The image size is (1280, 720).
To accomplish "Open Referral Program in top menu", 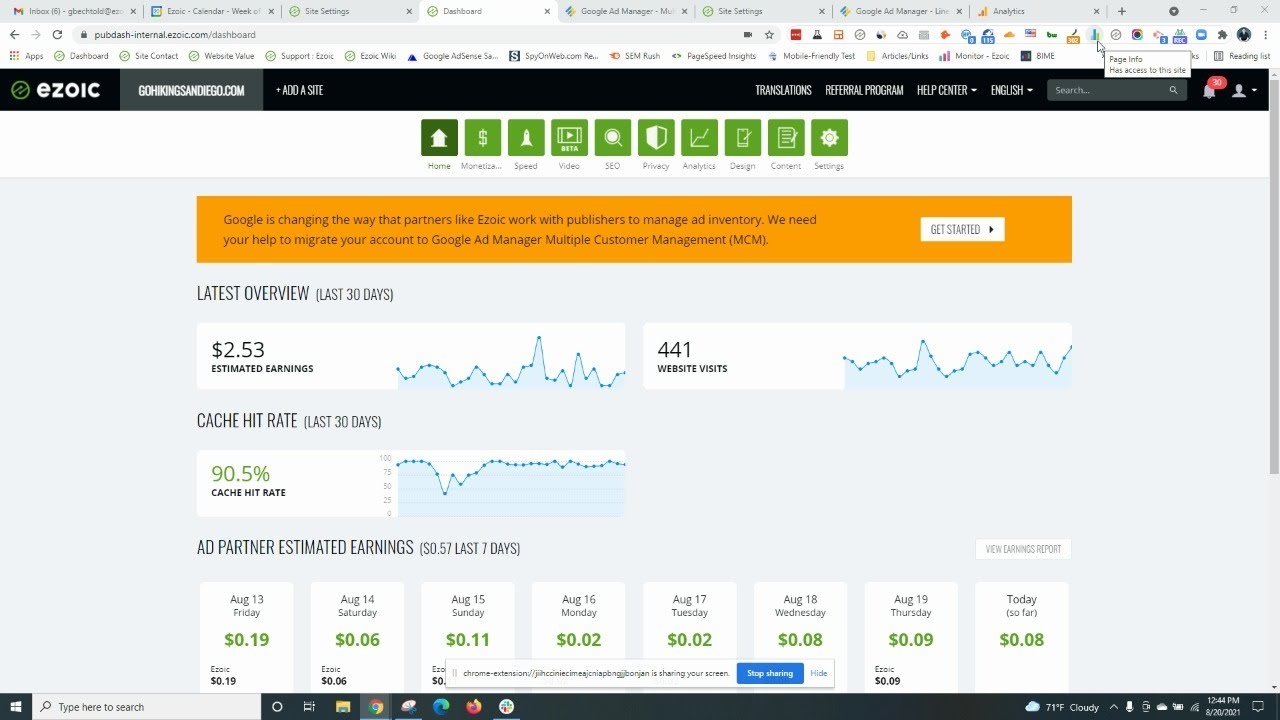I will tap(864, 90).
